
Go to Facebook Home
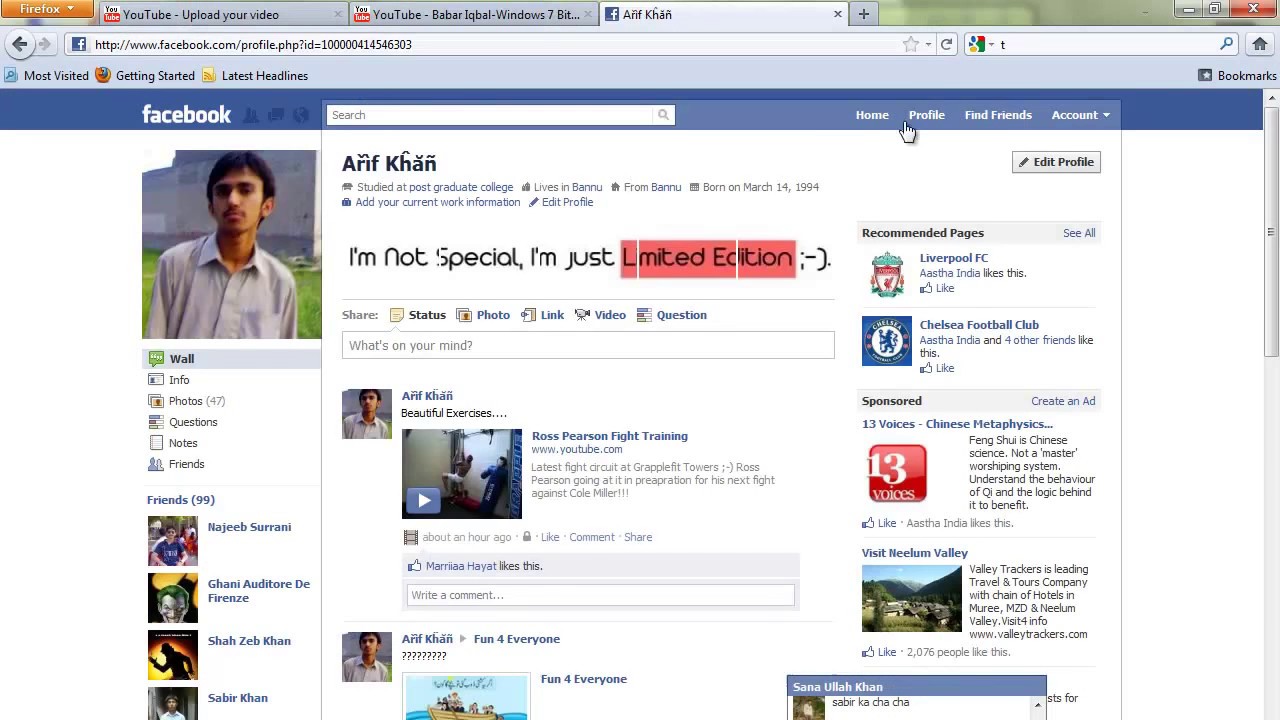click(872, 115)
